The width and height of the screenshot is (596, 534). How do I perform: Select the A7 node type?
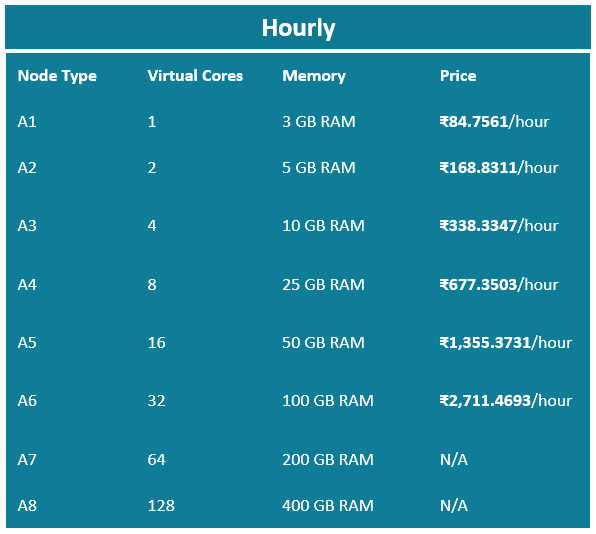click(x=27, y=460)
